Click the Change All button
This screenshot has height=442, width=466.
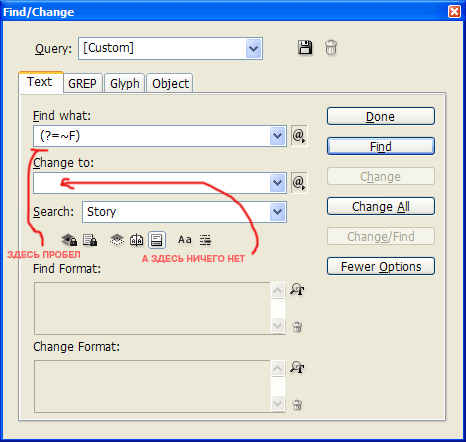tap(381, 206)
